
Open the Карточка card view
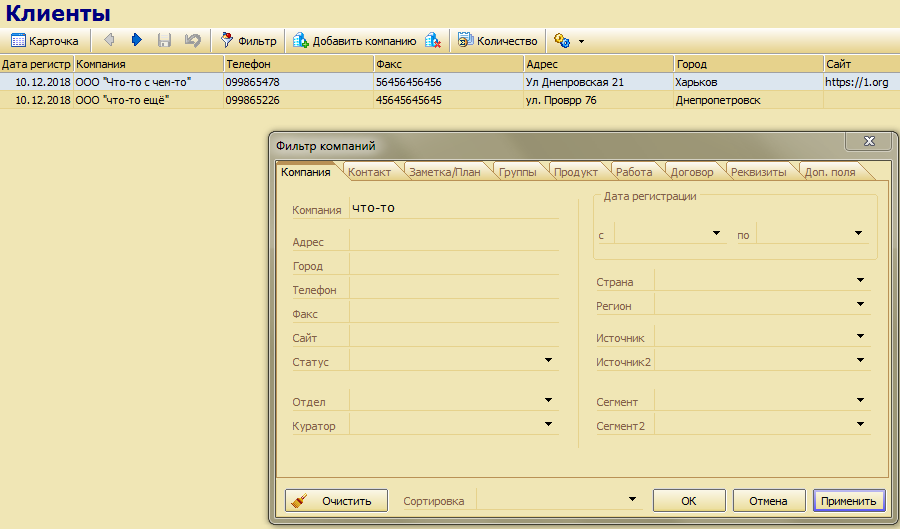(45, 41)
